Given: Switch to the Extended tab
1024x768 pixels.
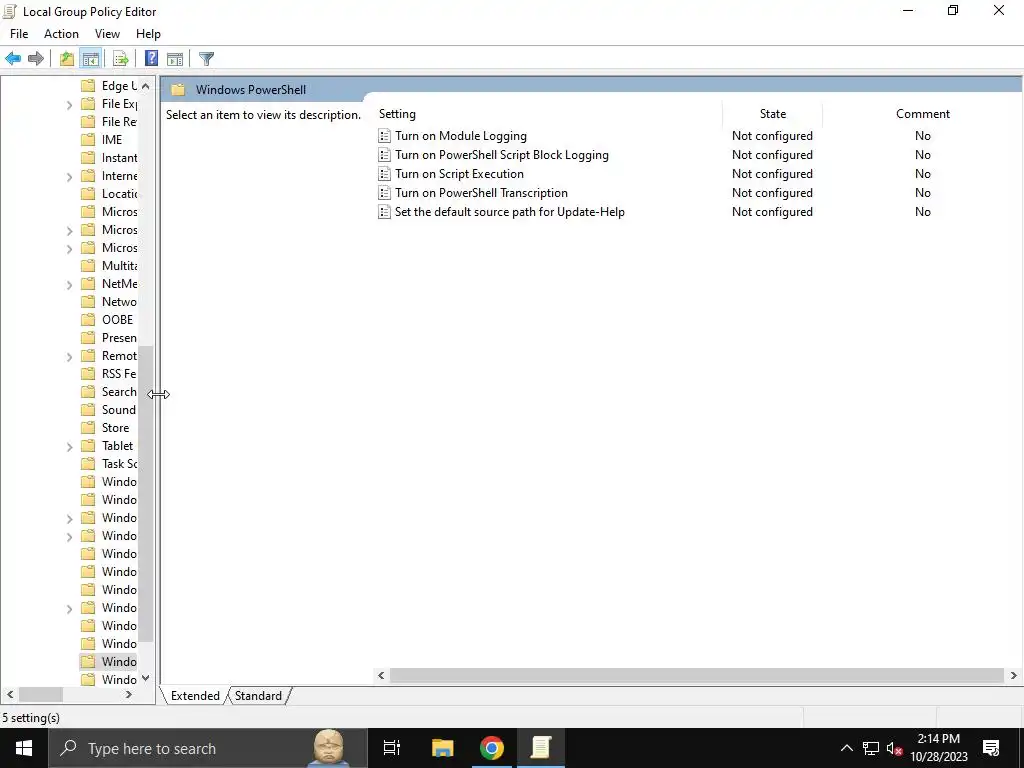Looking at the screenshot, I should [x=195, y=696].
